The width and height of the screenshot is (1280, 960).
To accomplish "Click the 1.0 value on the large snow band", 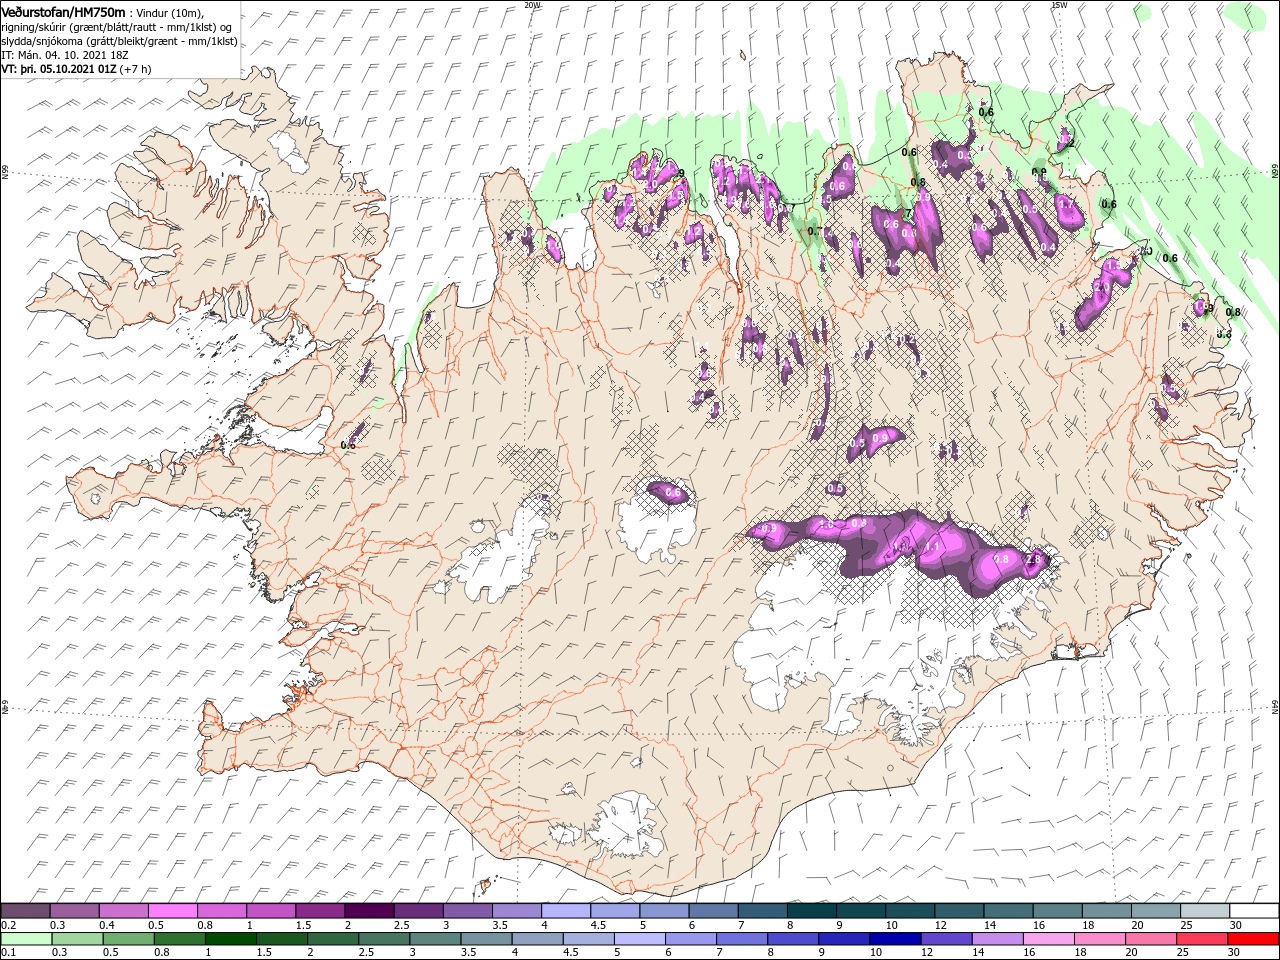I will tap(826, 524).
